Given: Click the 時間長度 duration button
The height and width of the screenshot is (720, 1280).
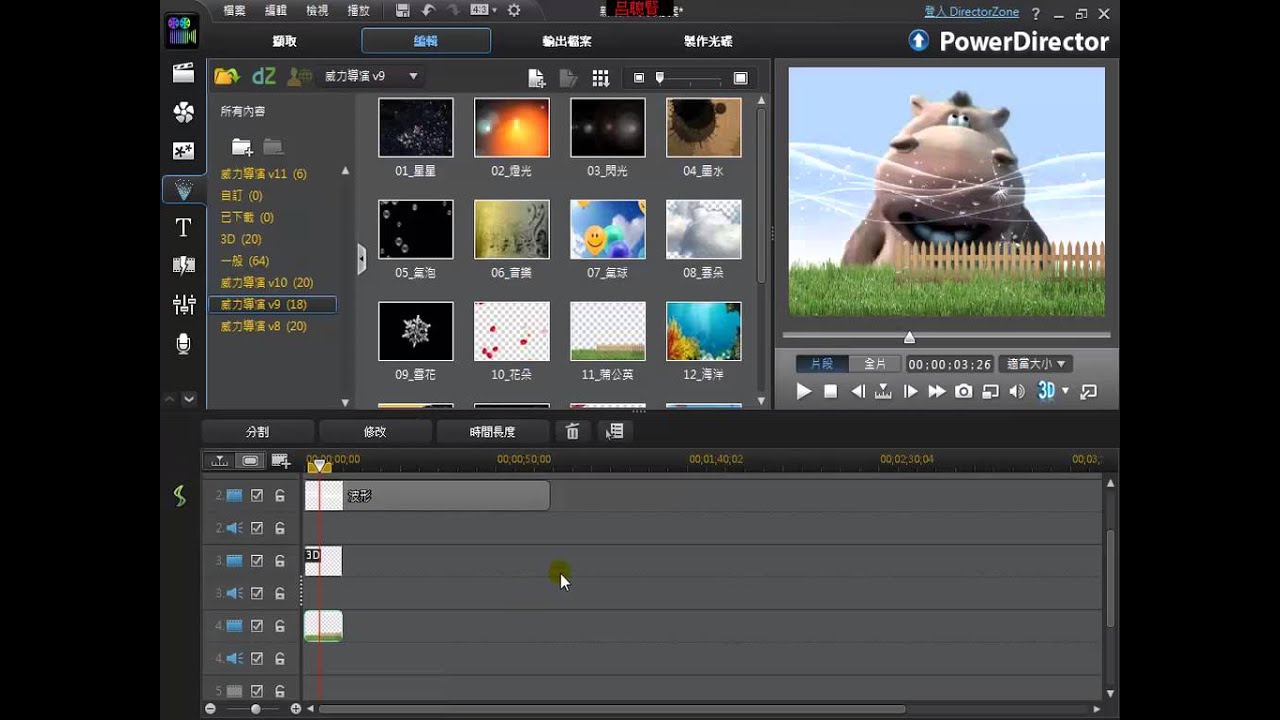Looking at the screenshot, I should (492, 432).
